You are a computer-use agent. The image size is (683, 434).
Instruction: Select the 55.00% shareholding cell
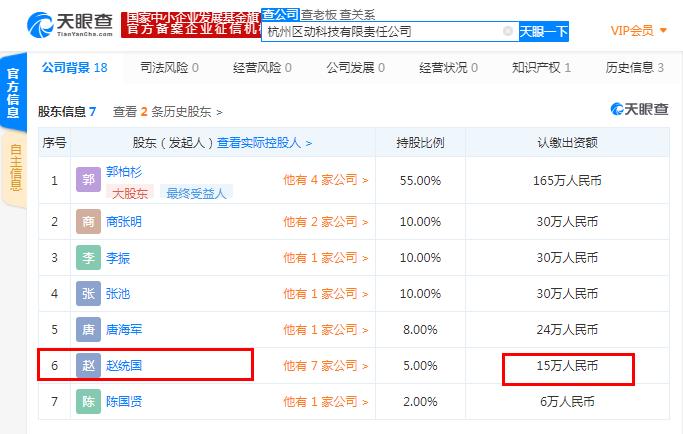tap(420, 180)
